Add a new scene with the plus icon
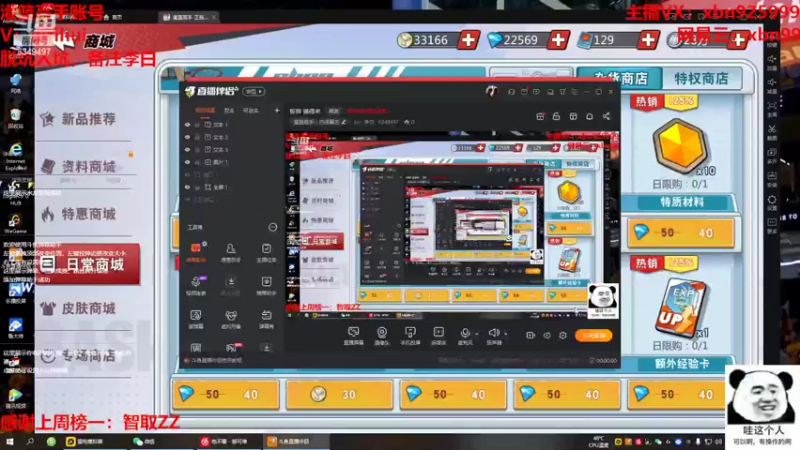Image resolution: width=800 pixels, height=450 pixels. coord(277,110)
